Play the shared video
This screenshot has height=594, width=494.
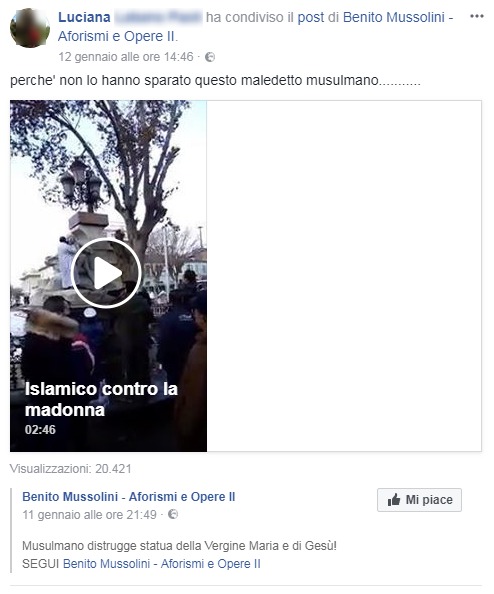tap(106, 273)
